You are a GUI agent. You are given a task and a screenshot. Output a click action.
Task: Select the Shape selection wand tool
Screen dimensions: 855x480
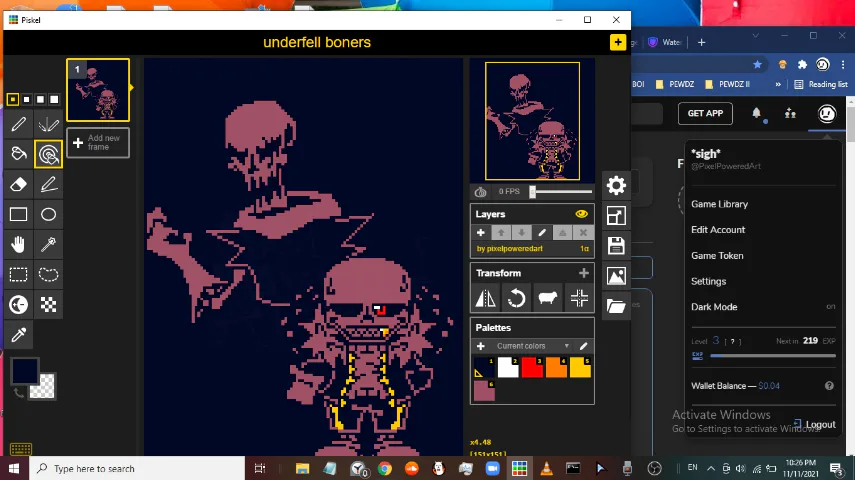tap(49, 244)
